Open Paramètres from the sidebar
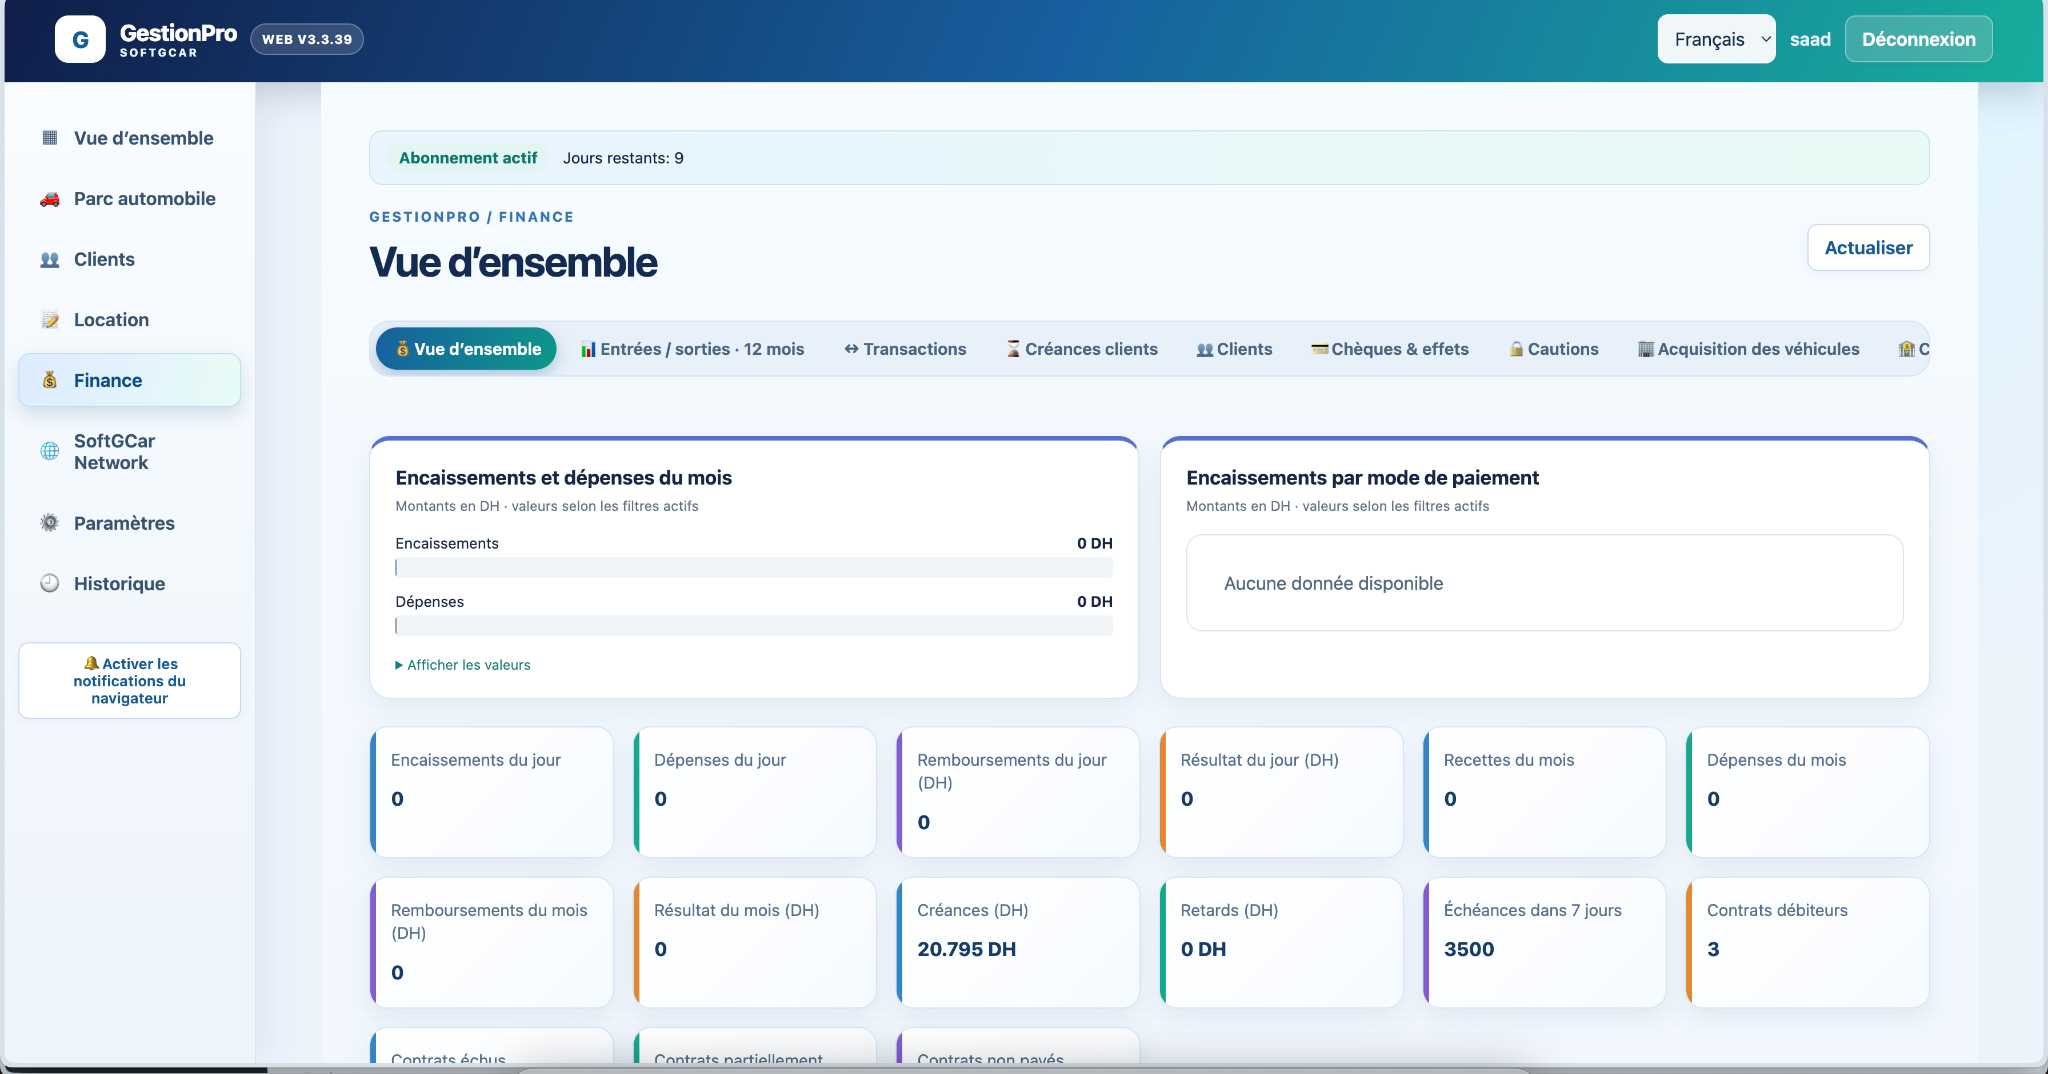Image resolution: width=2048 pixels, height=1074 pixels. pyautogui.click(x=130, y=523)
